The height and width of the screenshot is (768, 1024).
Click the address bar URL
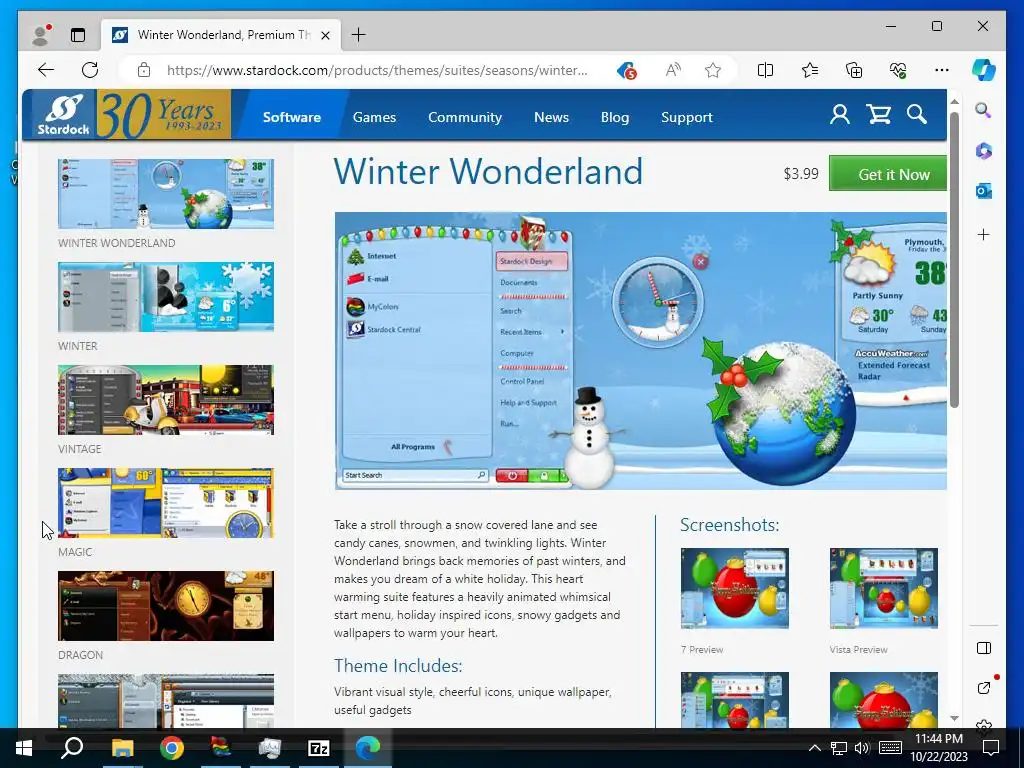[x=377, y=70]
